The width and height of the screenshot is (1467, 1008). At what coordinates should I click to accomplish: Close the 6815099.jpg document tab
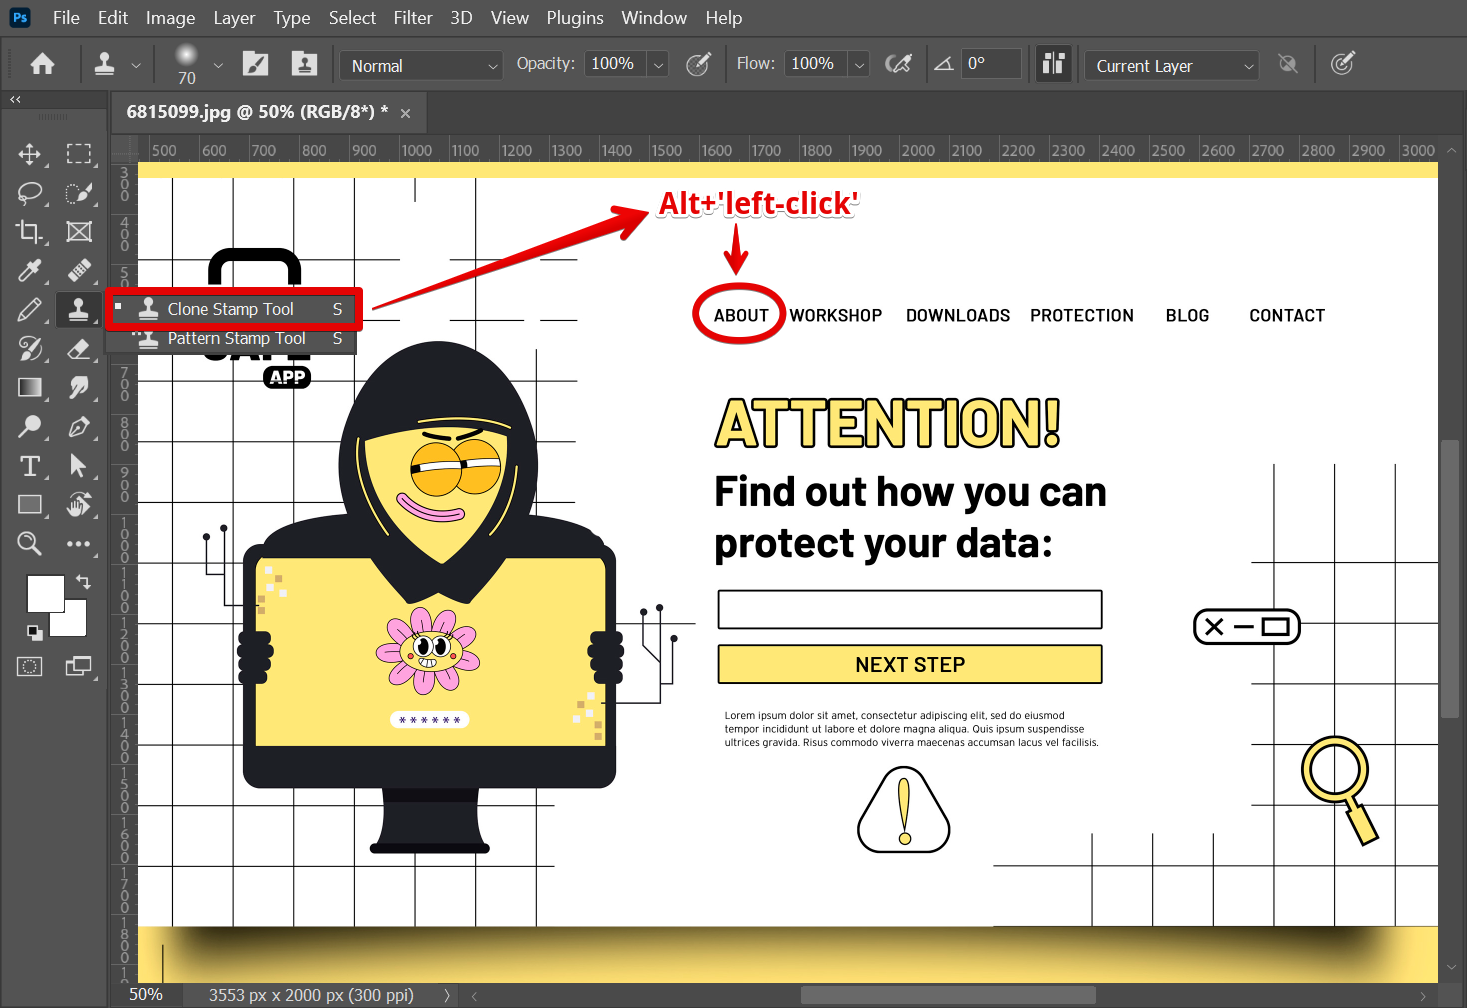pos(405,114)
